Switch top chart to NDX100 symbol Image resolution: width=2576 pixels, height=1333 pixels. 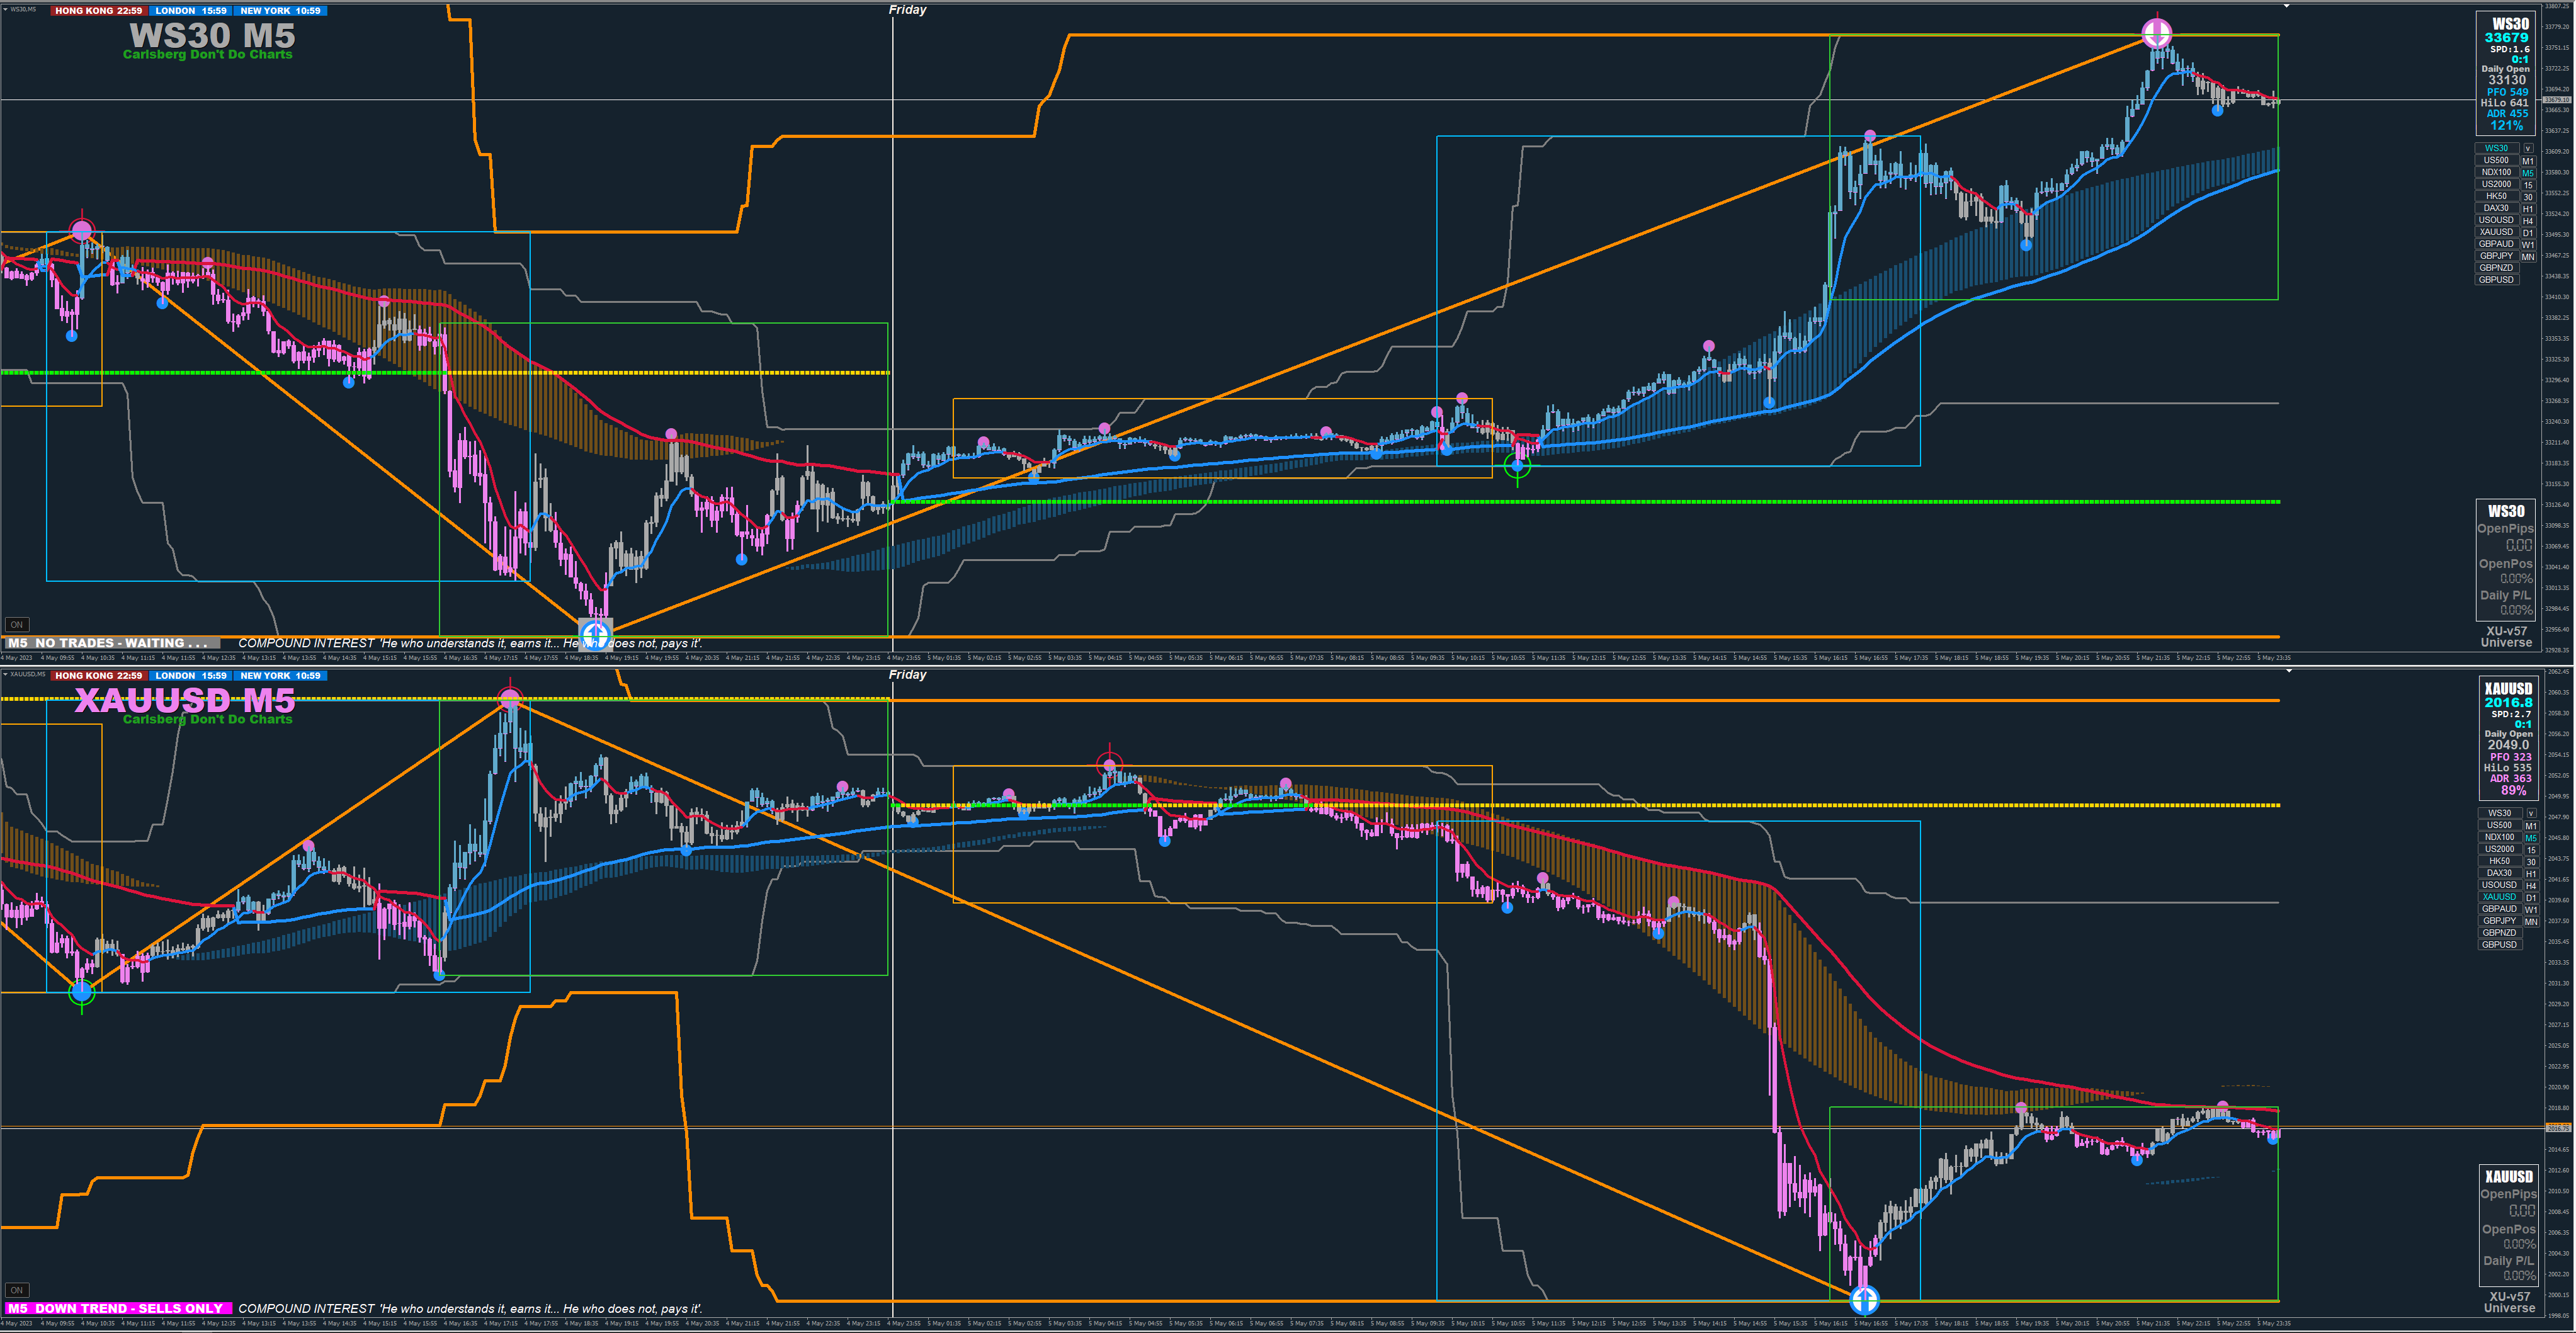point(2497,172)
